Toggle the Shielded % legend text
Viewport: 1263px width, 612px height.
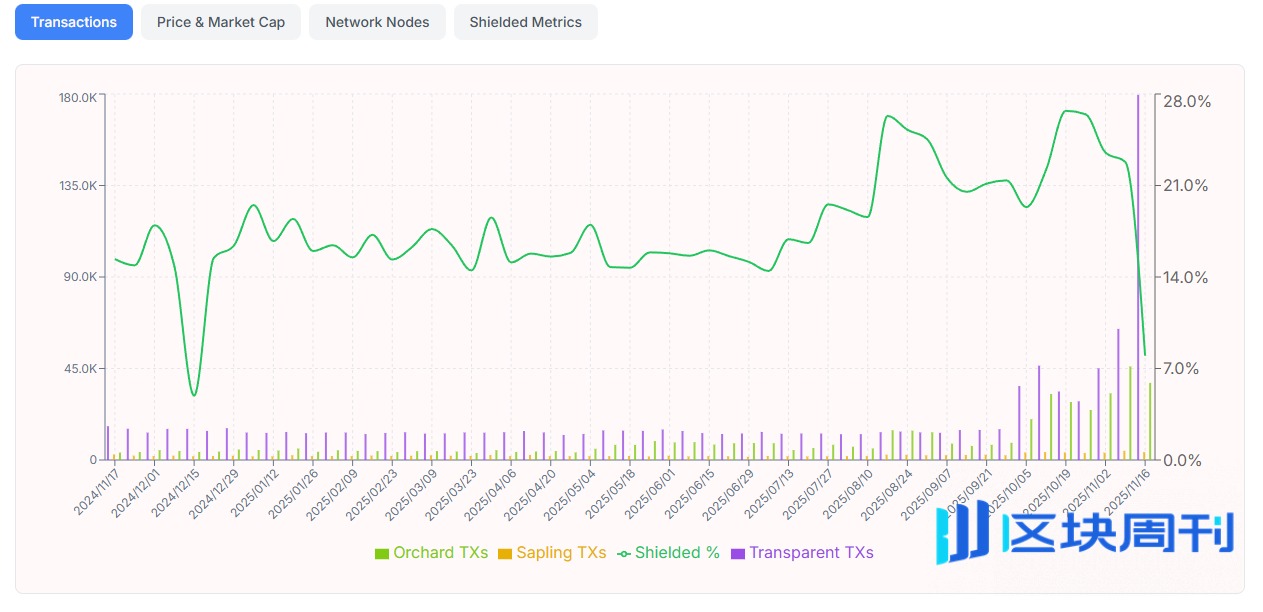(x=677, y=553)
